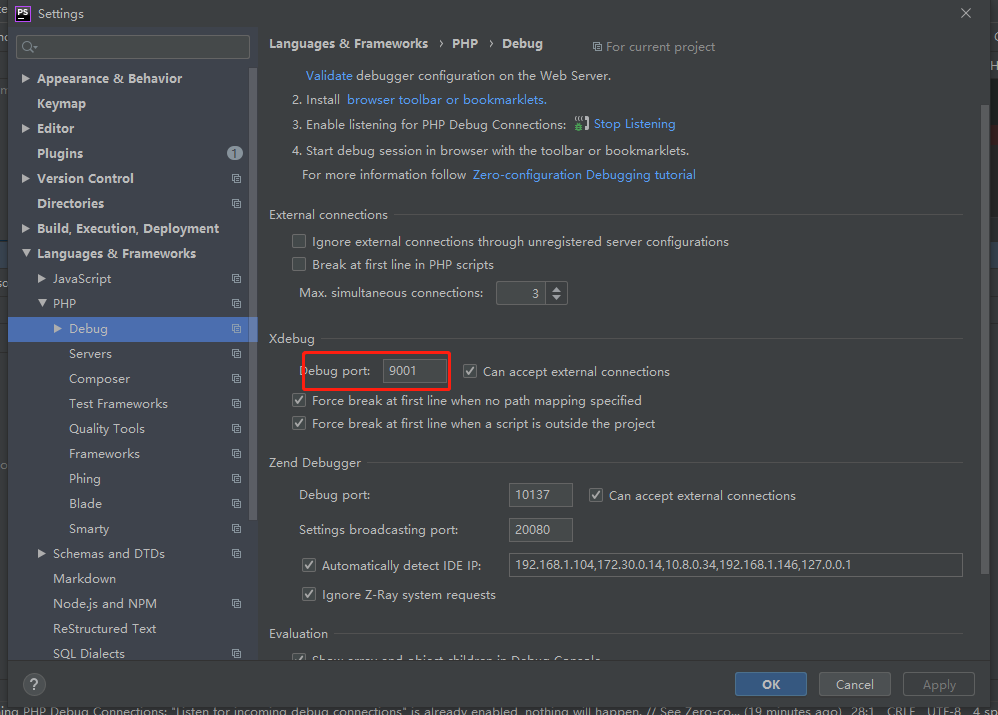Click the search magnifier icon in settings
Viewport: 998px width, 715px height.
point(29,47)
